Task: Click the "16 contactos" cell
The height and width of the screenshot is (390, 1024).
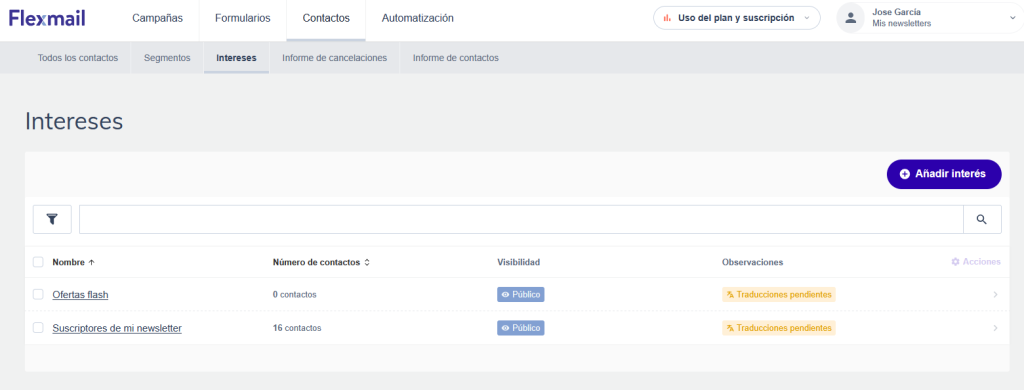Action: click(297, 328)
